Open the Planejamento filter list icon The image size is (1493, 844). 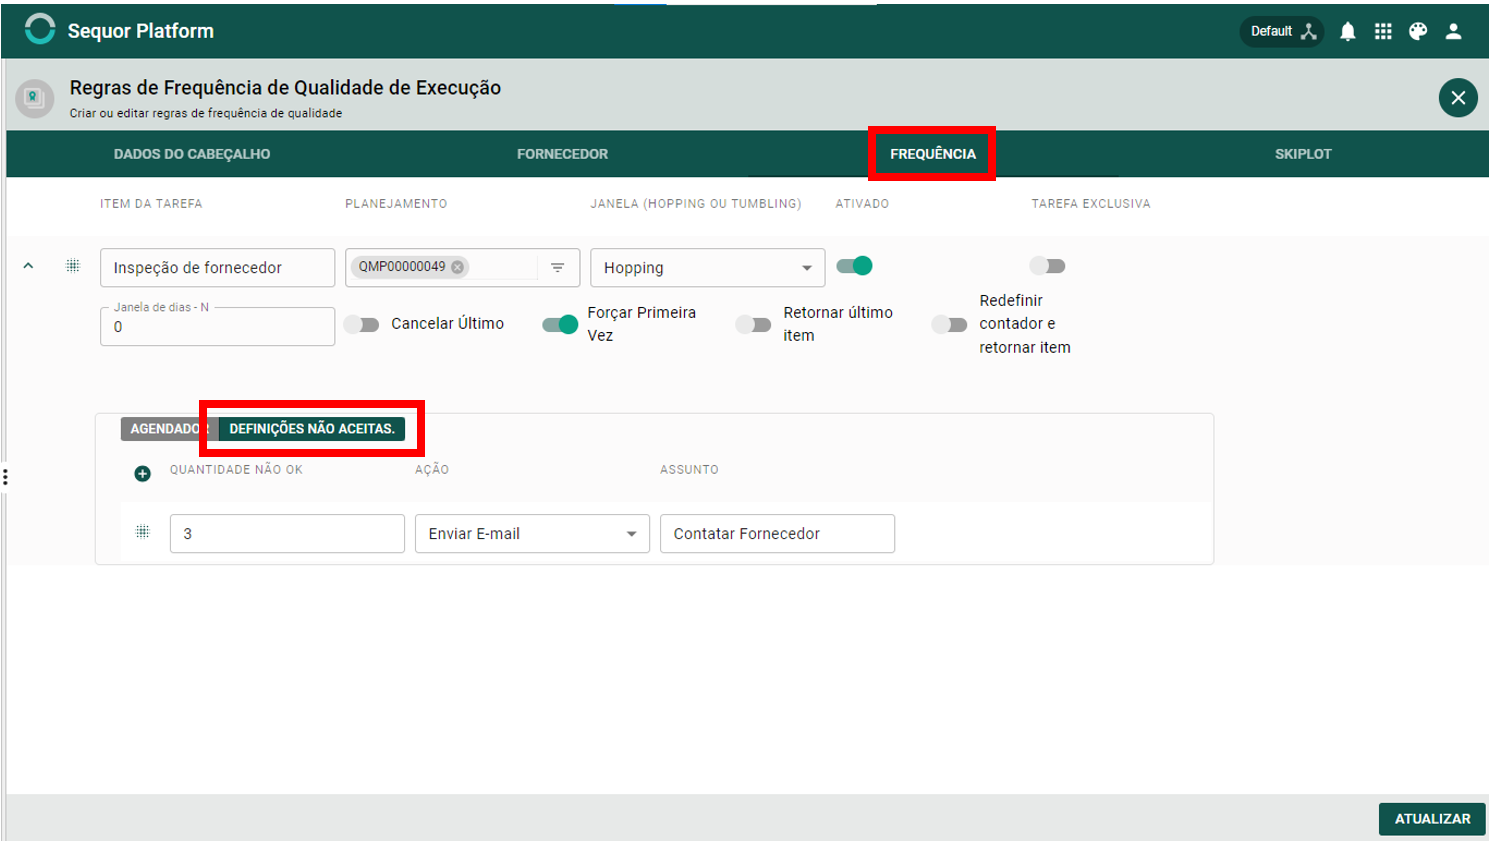tap(558, 267)
